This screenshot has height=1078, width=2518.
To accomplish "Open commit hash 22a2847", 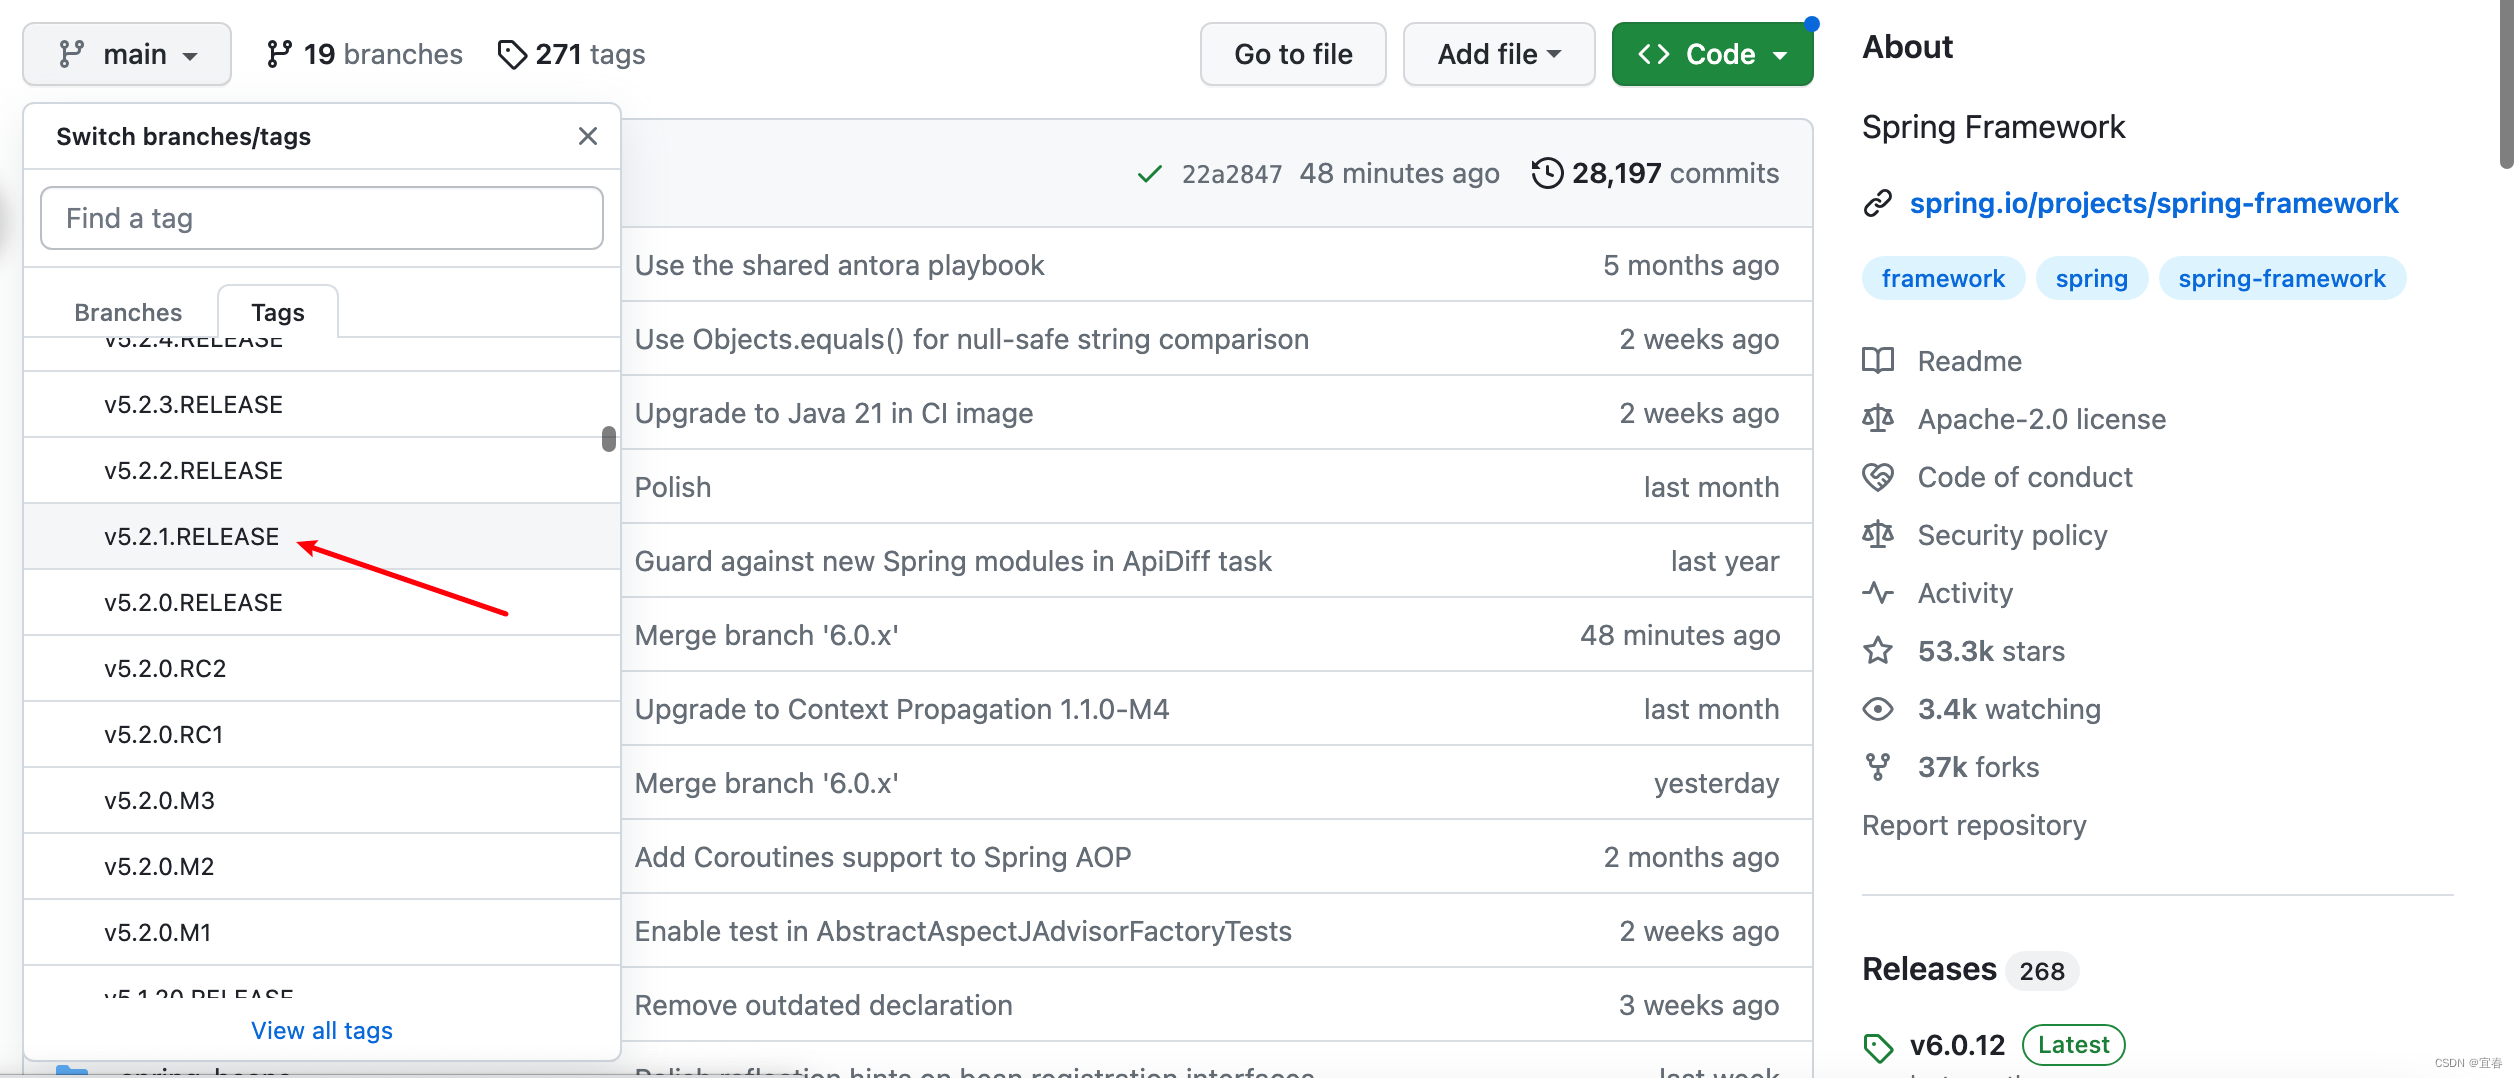I will (1231, 174).
